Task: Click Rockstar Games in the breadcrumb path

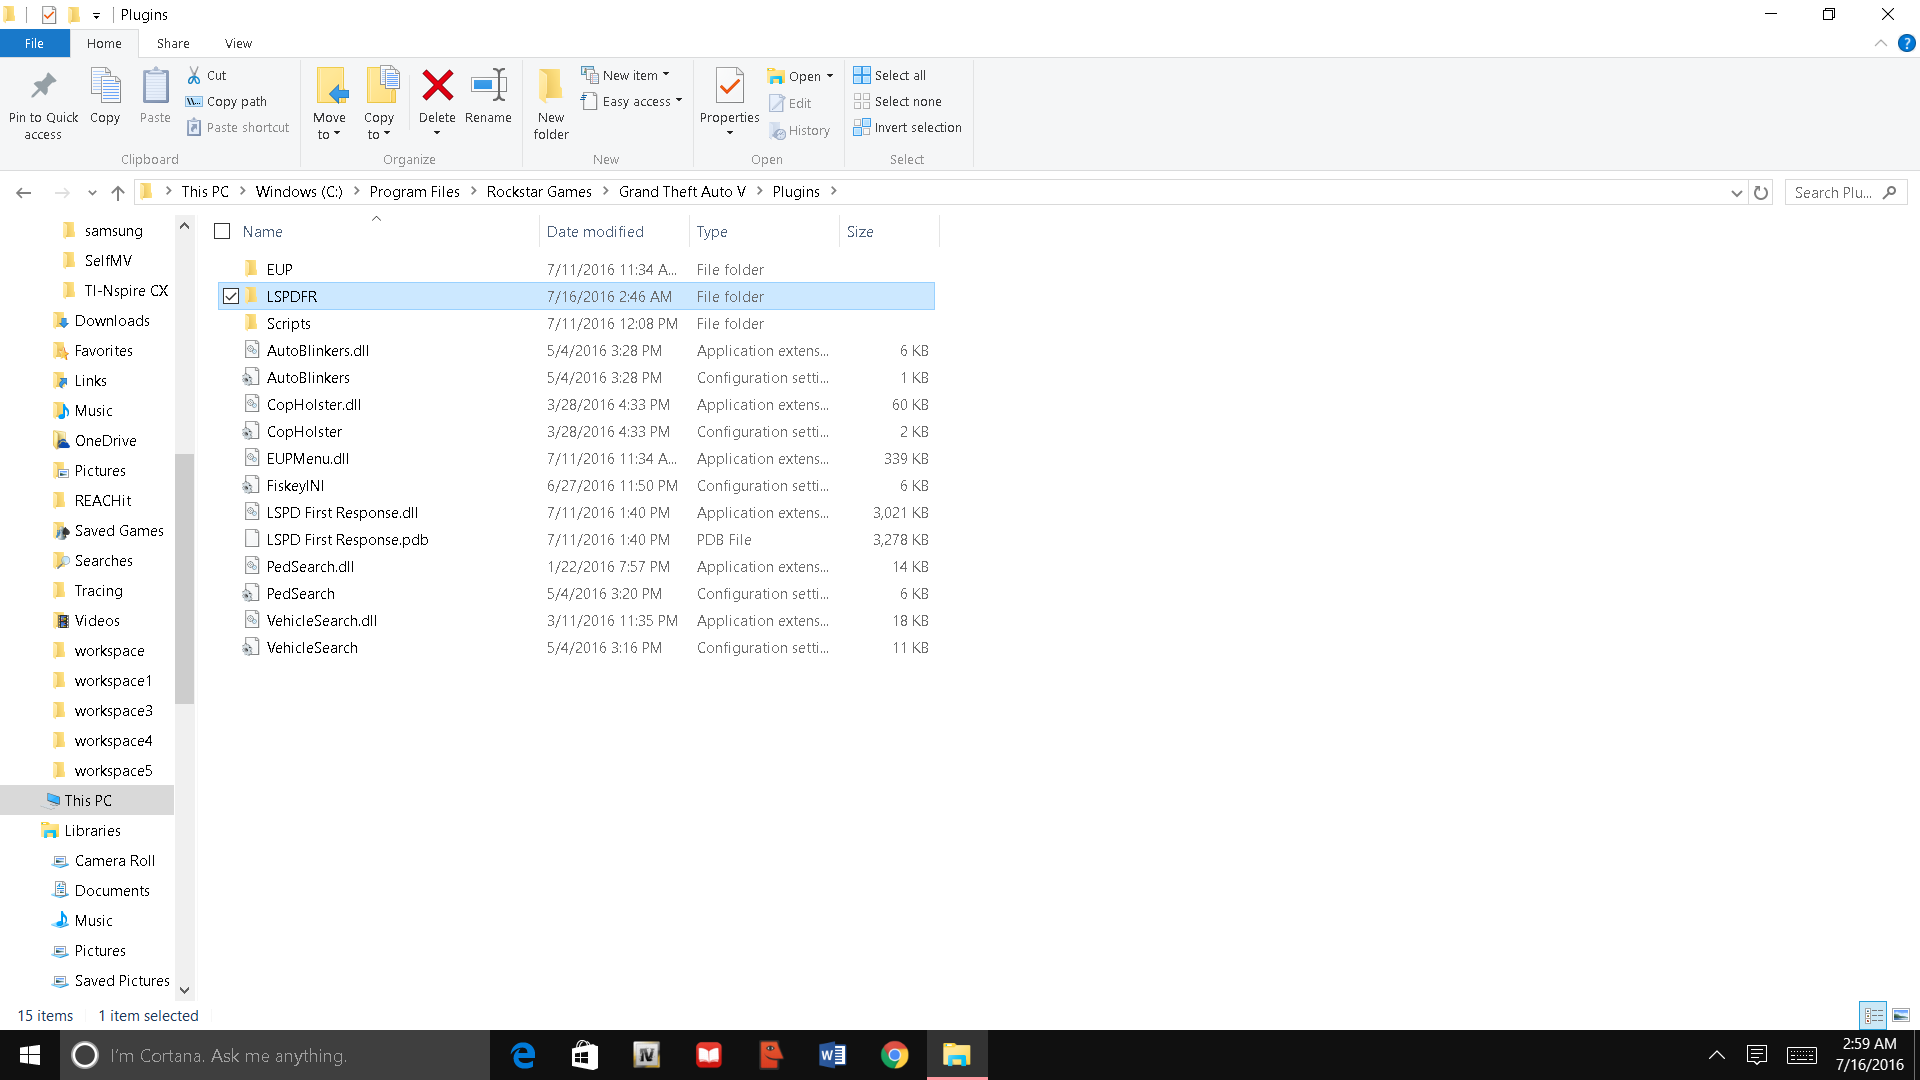Action: [x=539, y=191]
